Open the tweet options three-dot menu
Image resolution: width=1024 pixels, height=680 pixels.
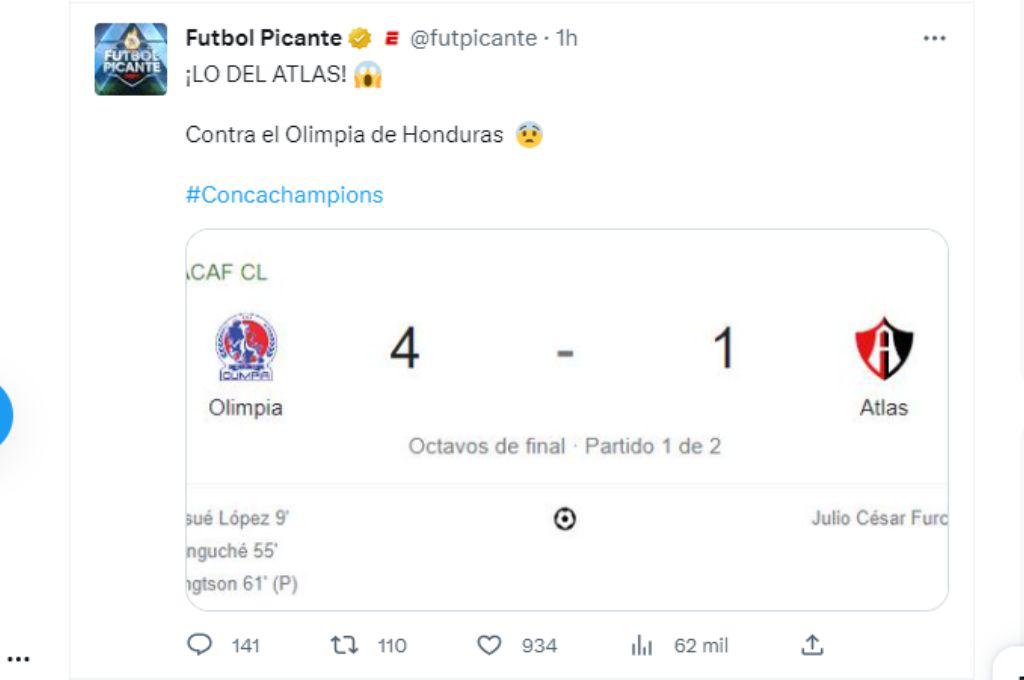934,38
